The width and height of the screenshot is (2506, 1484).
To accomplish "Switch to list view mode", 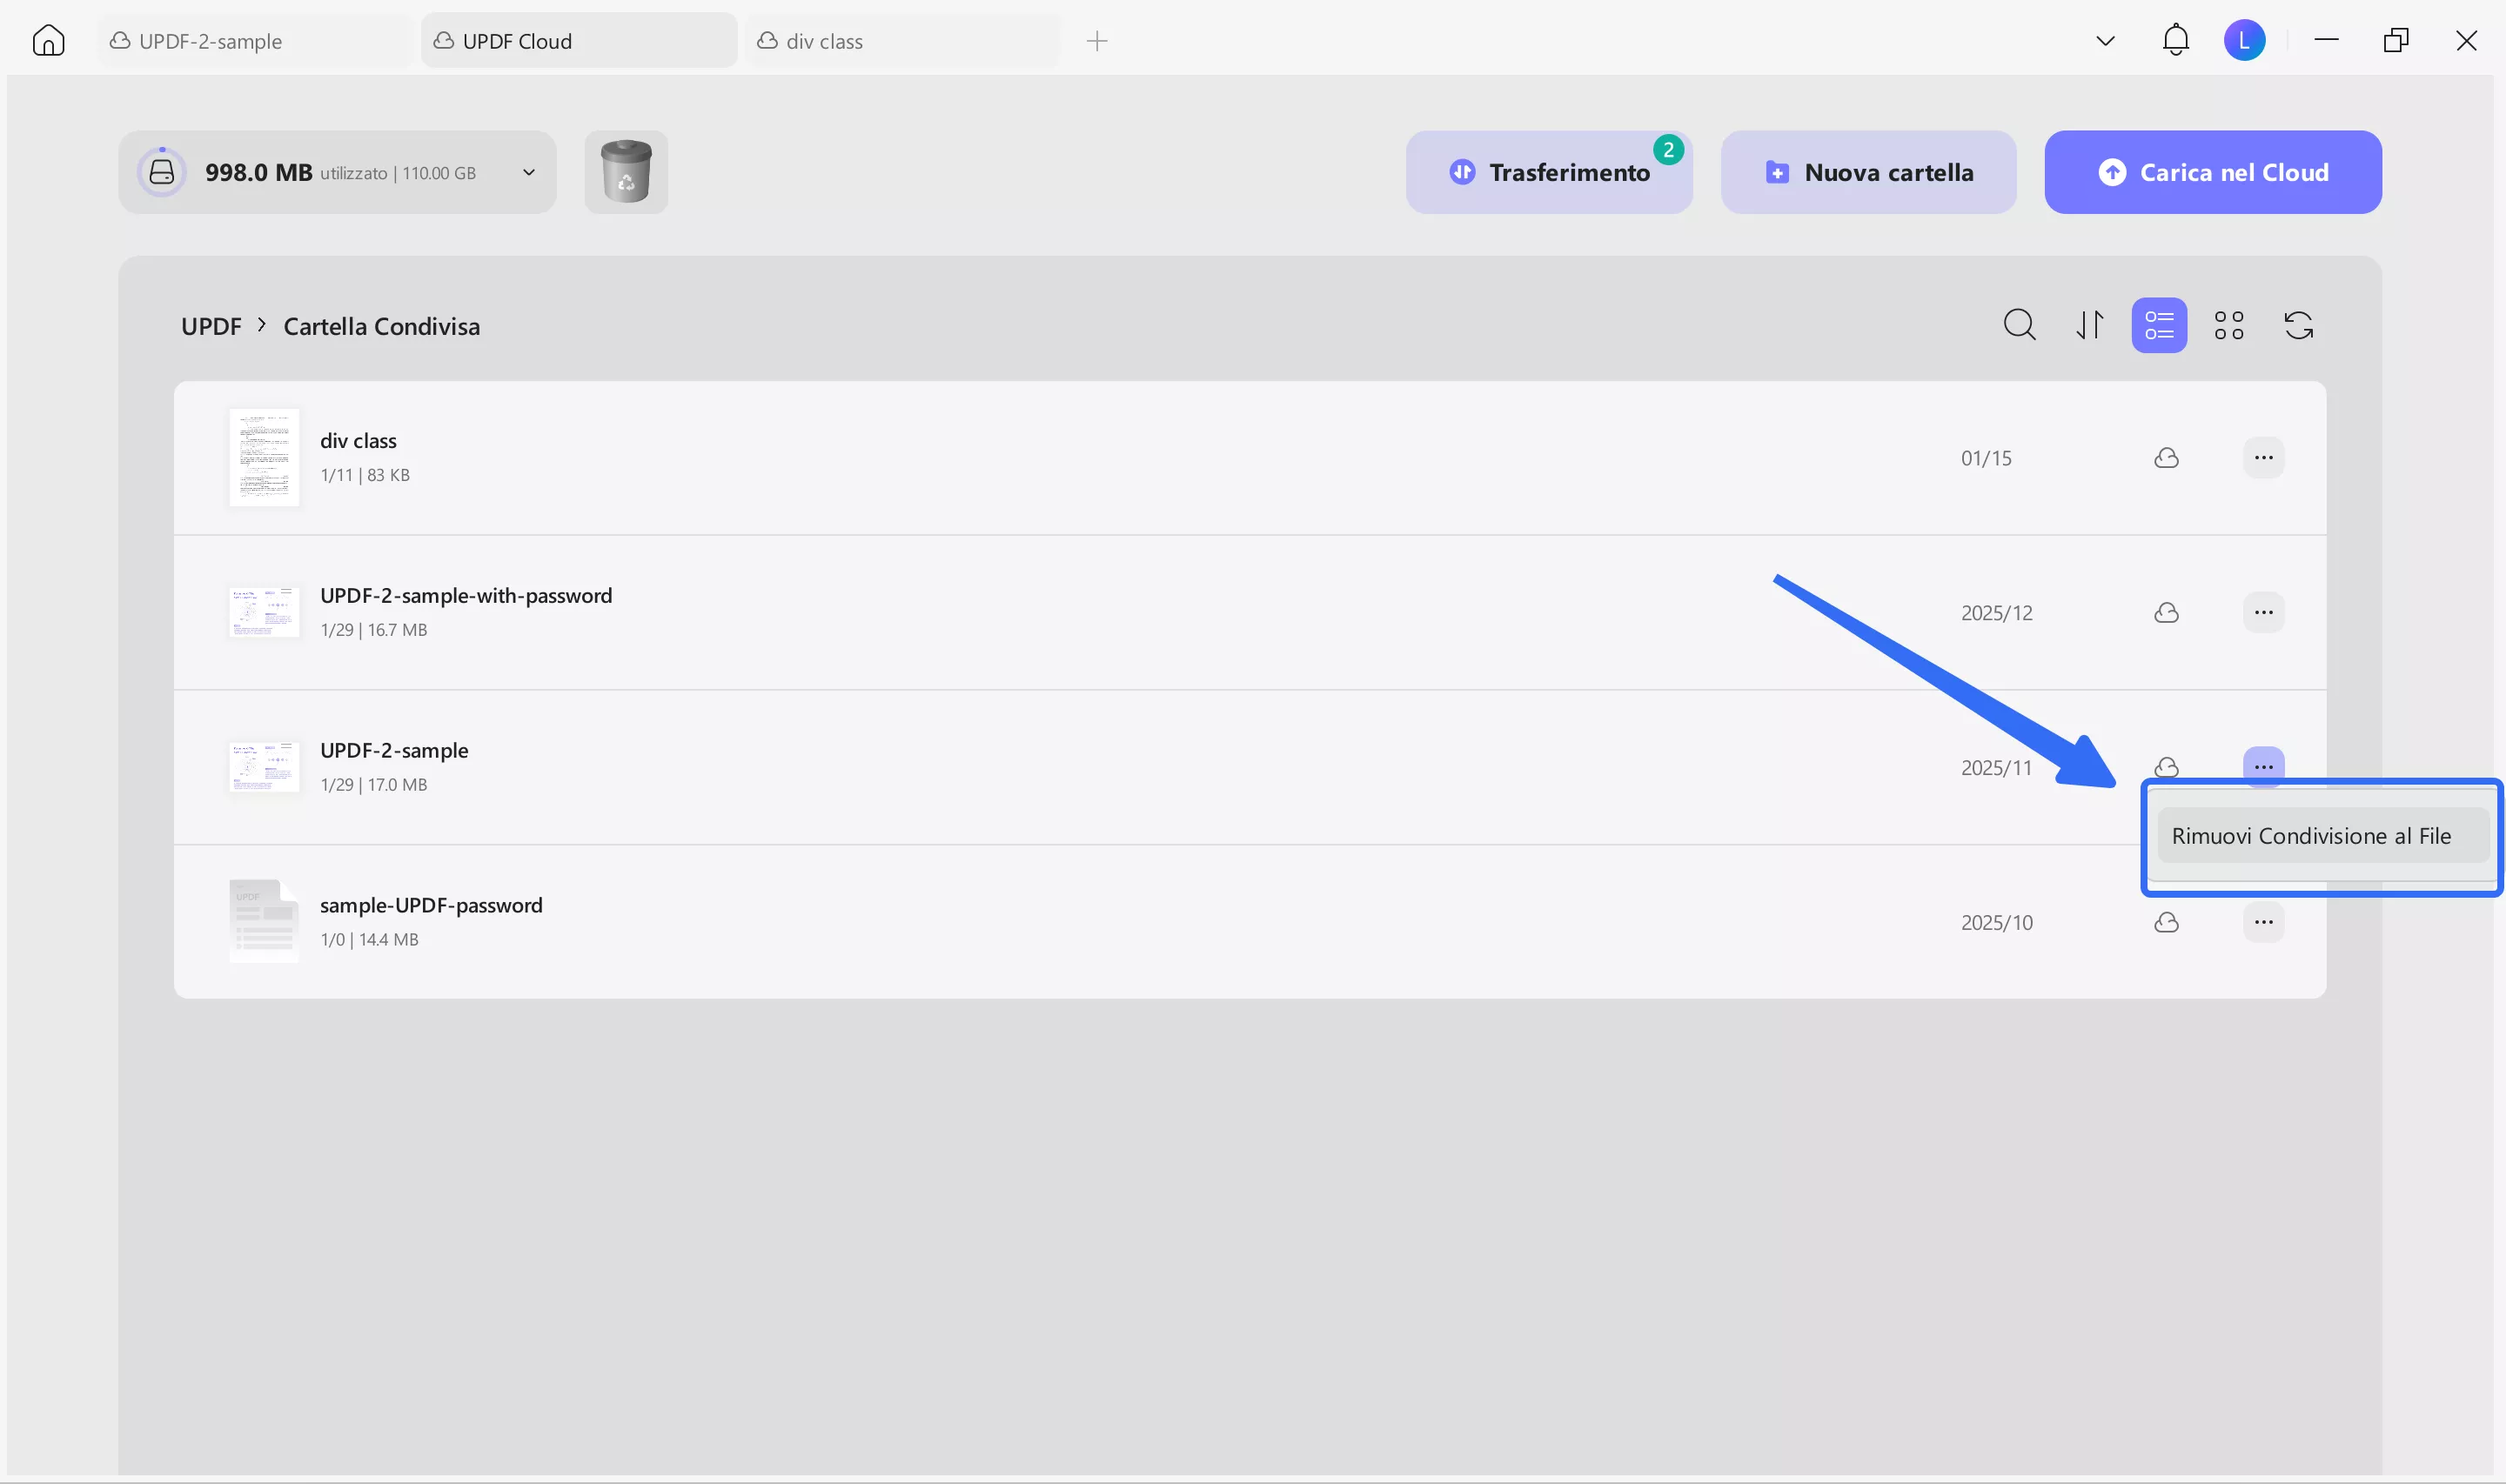I will 2159,325.
